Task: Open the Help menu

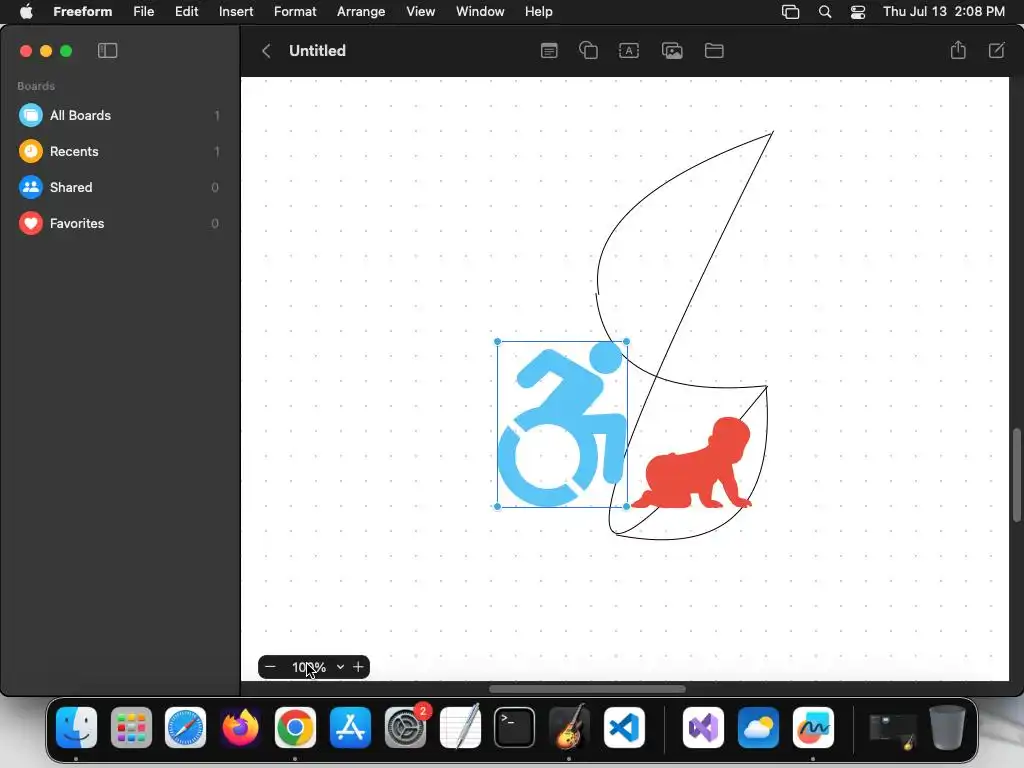Action: pos(539,12)
